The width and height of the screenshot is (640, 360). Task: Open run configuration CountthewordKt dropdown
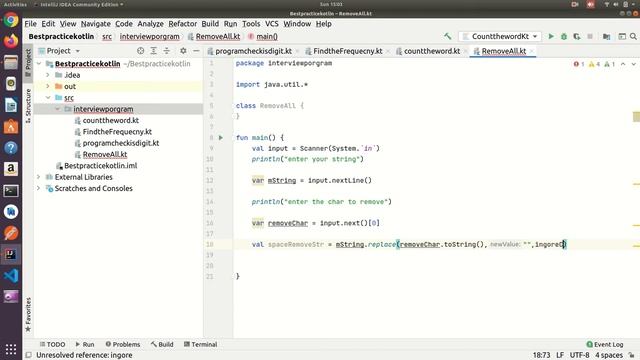(x=500, y=36)
